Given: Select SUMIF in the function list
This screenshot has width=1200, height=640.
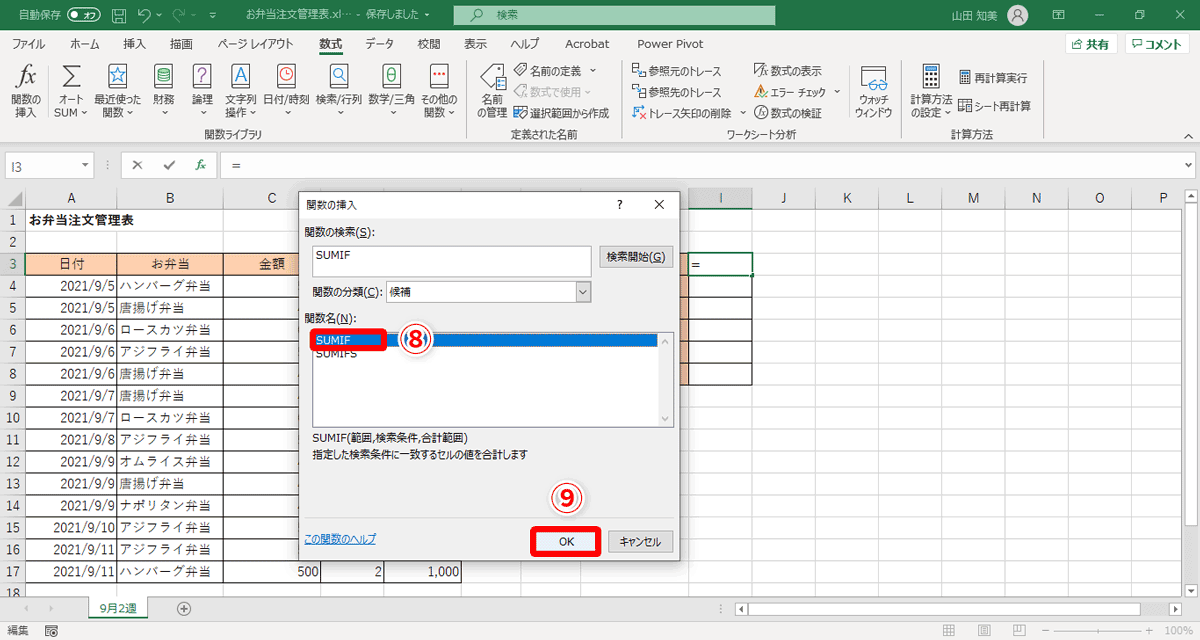Looking at the screenshot, I should pos(484,340).
